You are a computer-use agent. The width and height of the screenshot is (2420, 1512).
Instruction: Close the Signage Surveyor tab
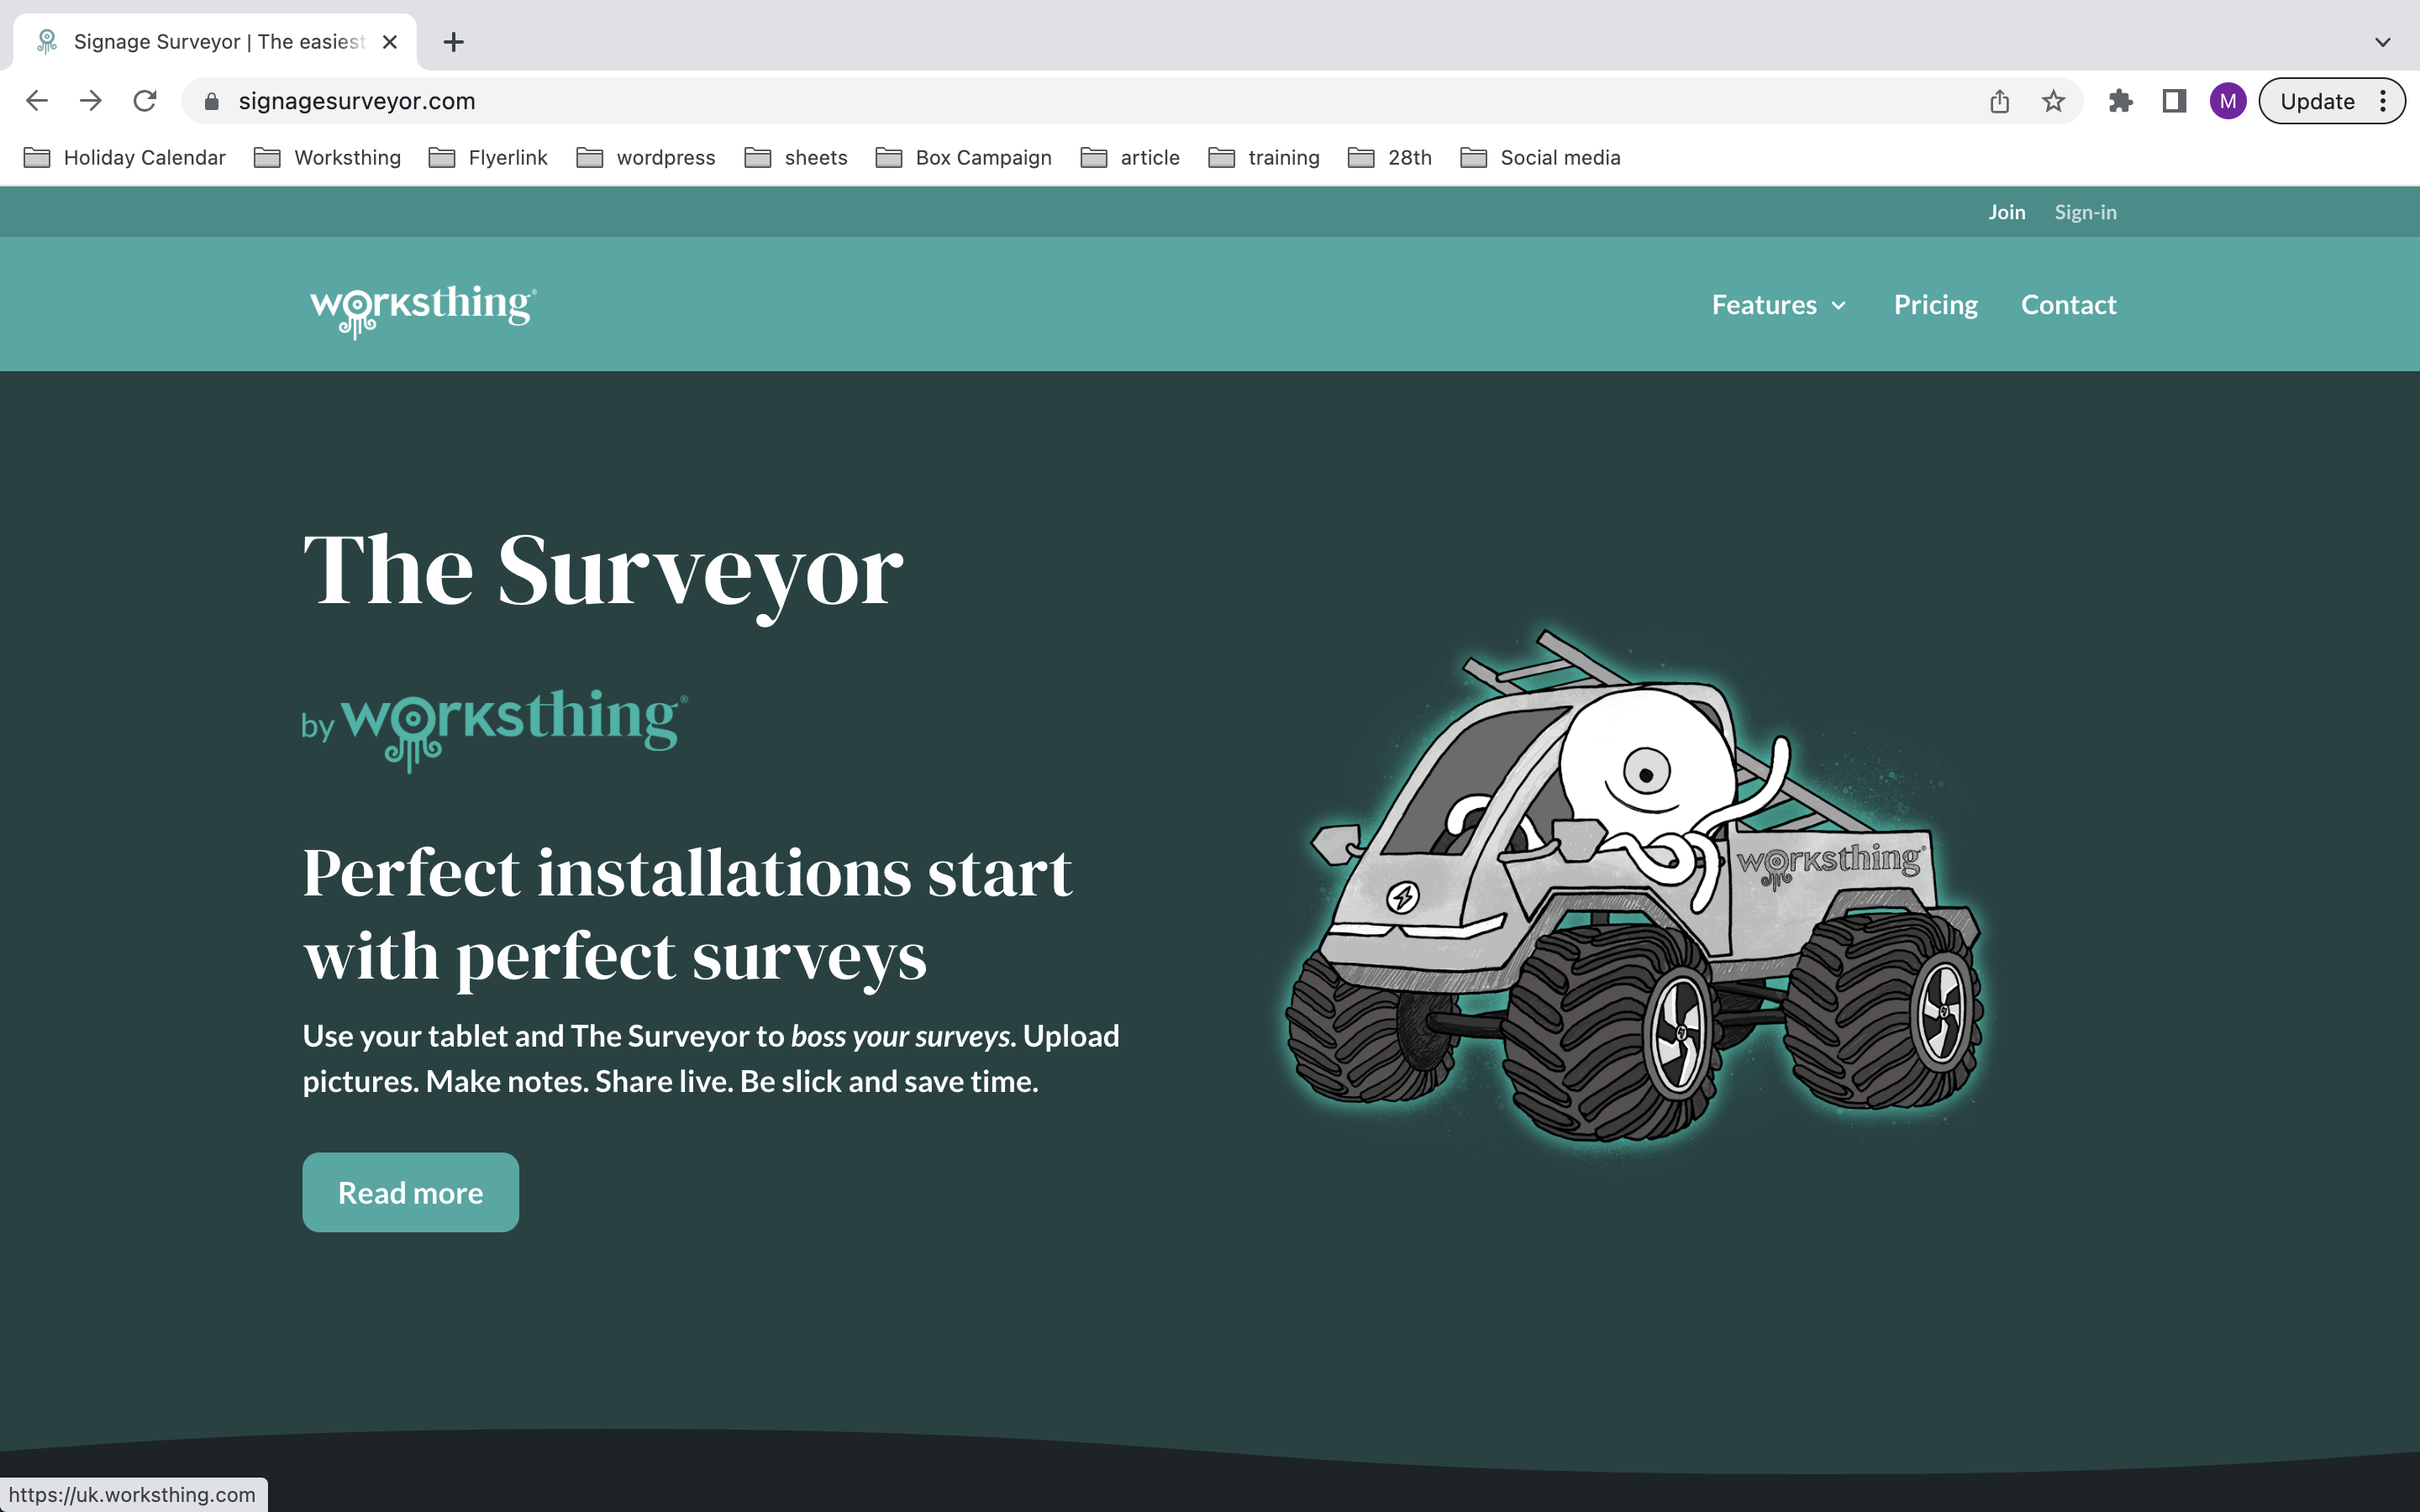pos(390,42)
